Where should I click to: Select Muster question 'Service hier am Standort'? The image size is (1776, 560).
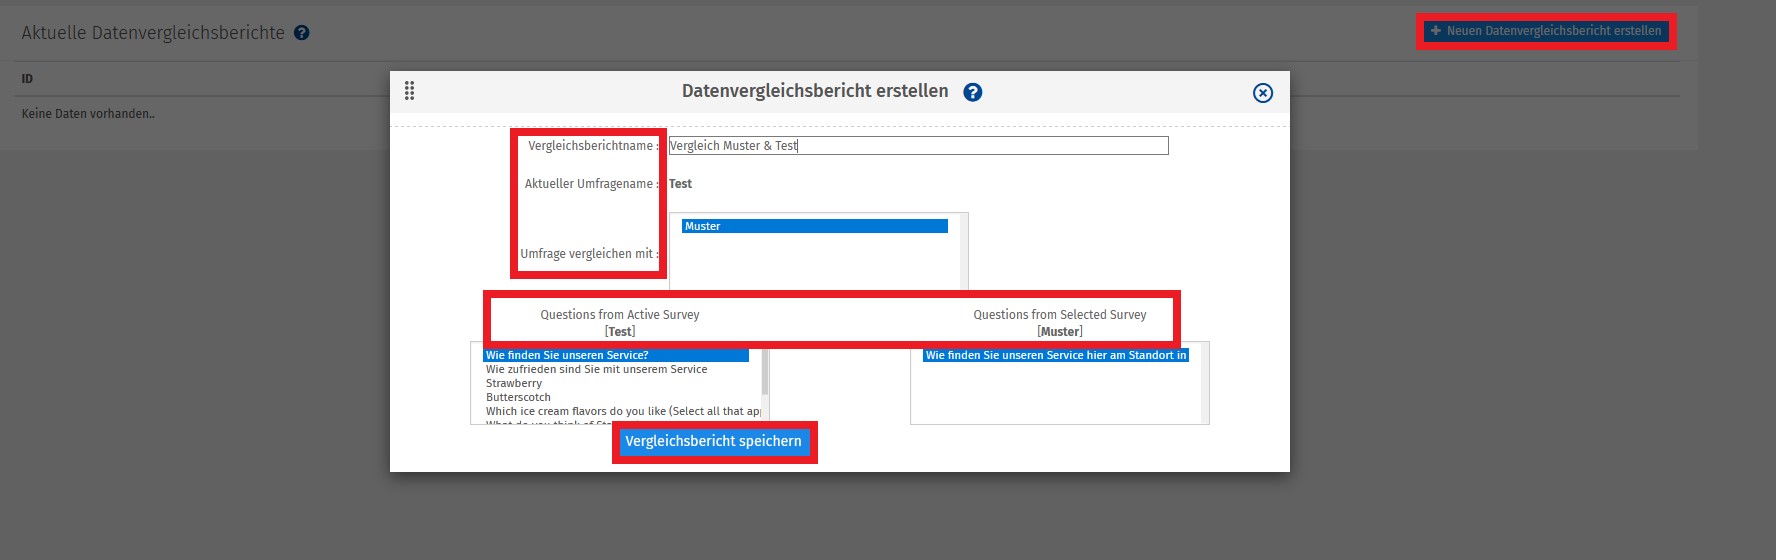tap(1056, 355)
